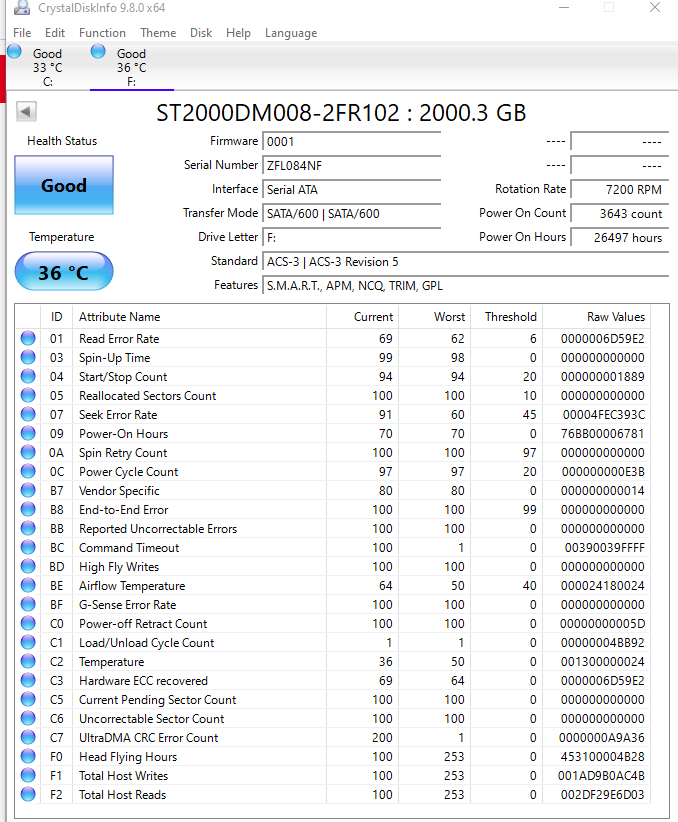The height and width of the screenshot is (822, 678).
Task: Open the Function menu
Action: (x=102, y=33)
